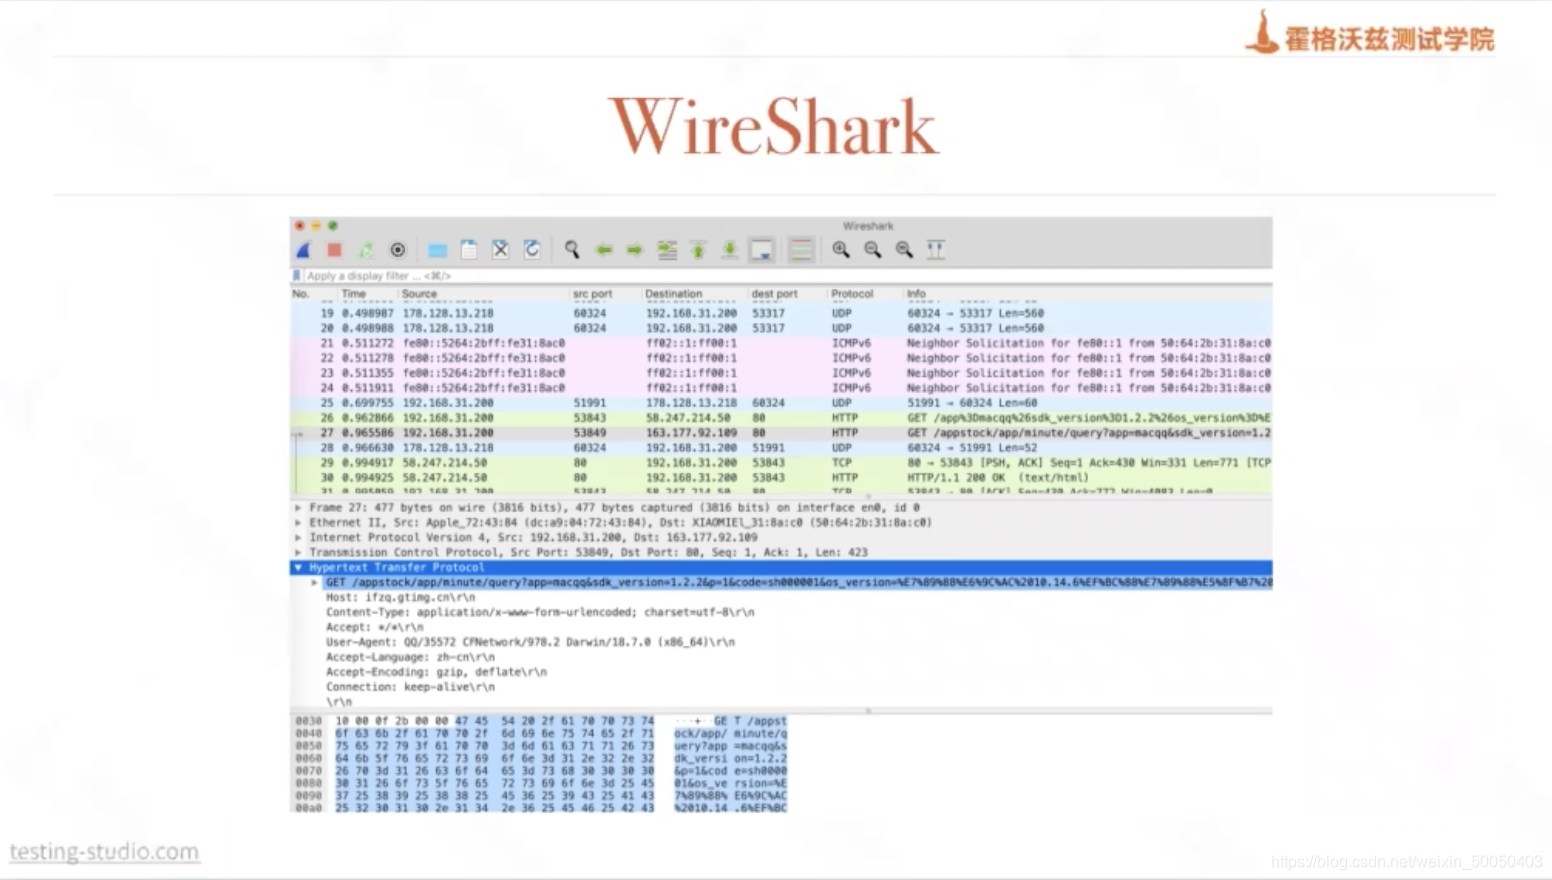The height and width of the screenshot is (880, 1552).
Task: Select the User-Agent QQ/35572 header line
Action: click(x=530, y=642)
